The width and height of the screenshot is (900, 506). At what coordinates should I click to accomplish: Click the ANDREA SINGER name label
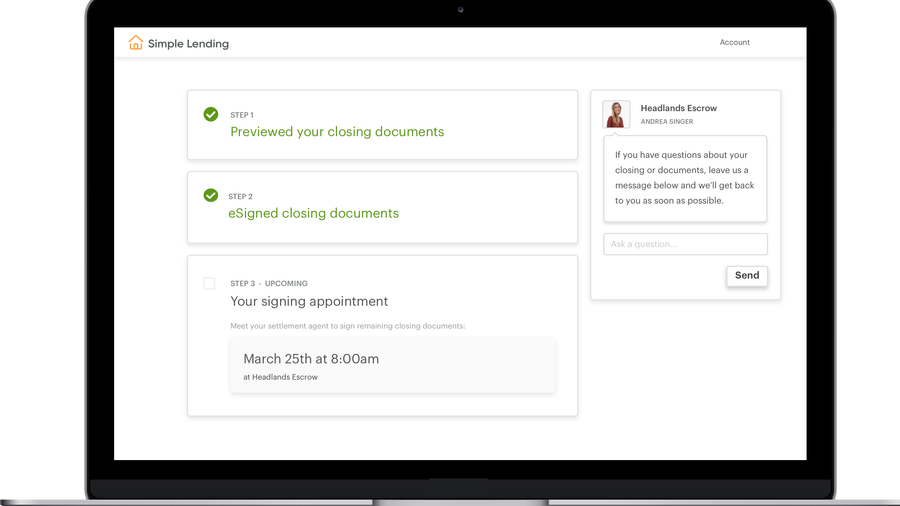click(666, 122)
